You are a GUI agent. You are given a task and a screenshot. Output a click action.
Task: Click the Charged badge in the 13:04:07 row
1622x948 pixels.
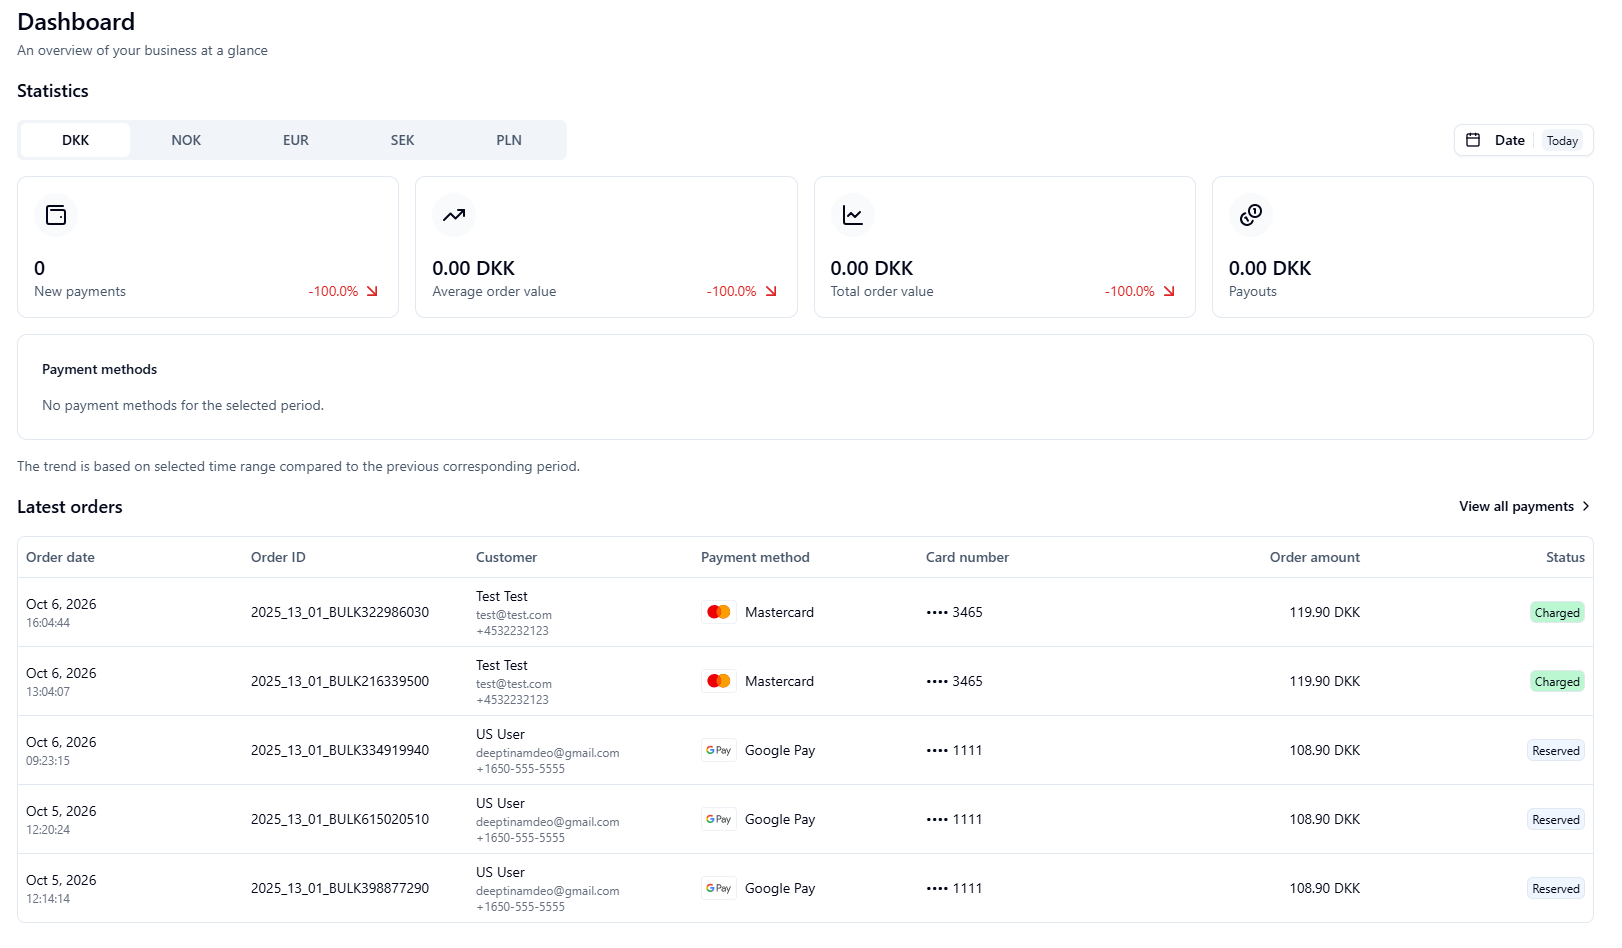point(1557,682)
